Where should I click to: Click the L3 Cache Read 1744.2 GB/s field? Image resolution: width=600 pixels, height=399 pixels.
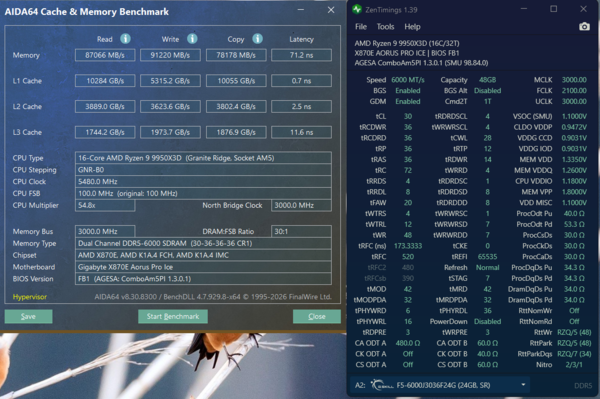(105, 132)
